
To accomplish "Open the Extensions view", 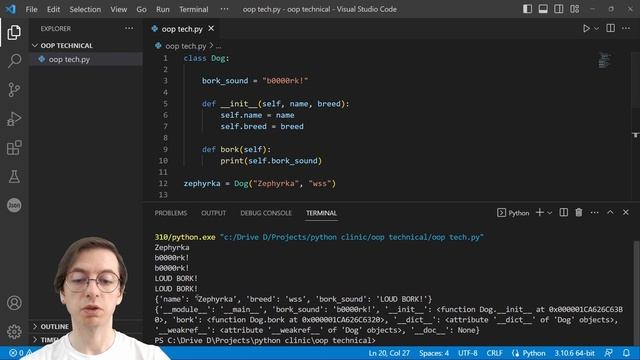I will pyautogui.click(x=14, y=148).
